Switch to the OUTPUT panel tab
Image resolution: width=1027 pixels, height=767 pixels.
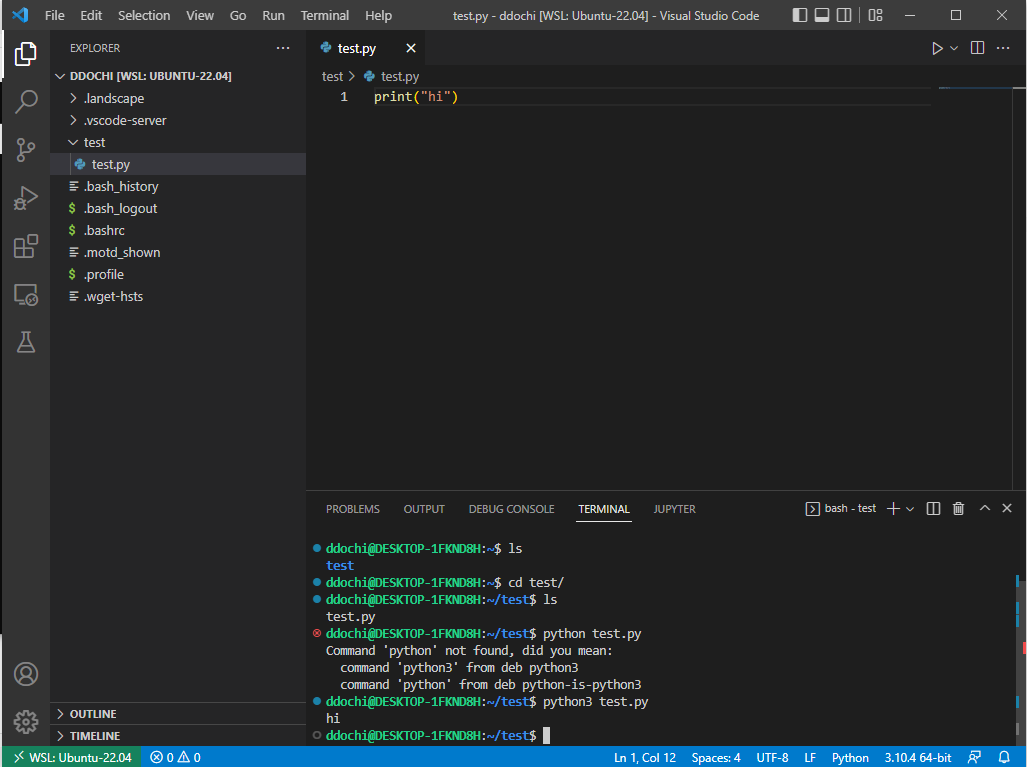point(424,509)
